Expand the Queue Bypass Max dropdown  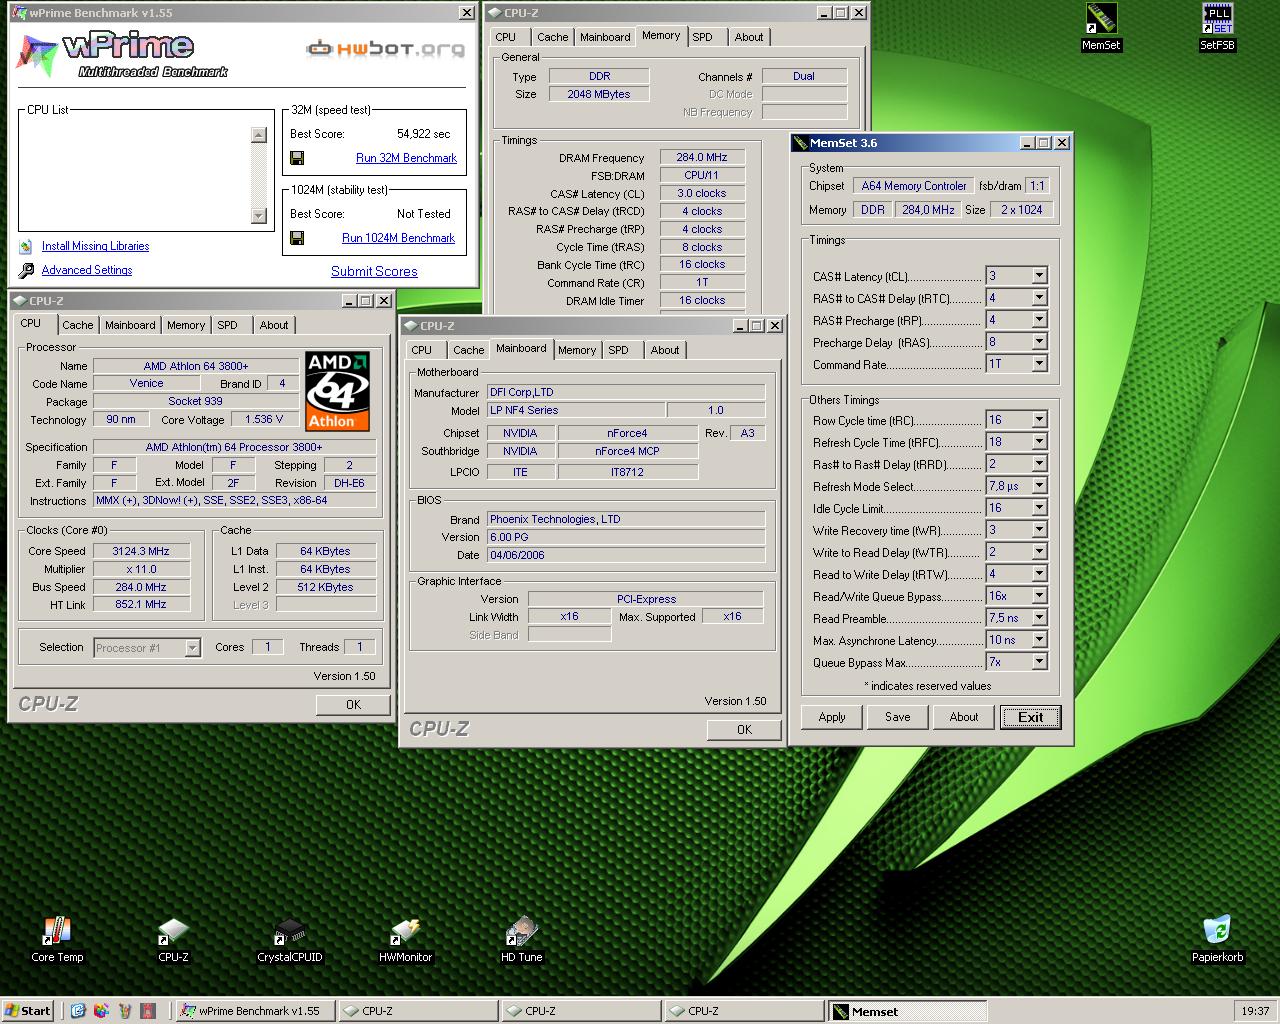pos(1039,662)
